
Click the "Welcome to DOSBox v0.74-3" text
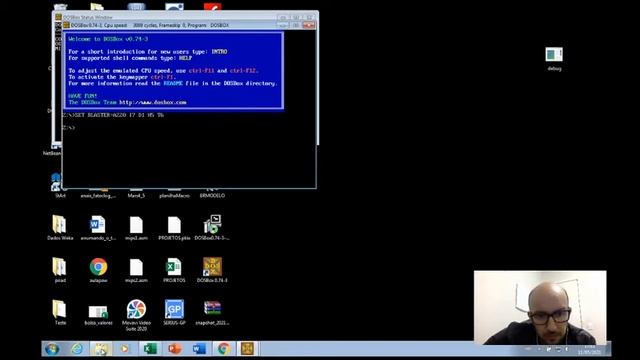108,39
